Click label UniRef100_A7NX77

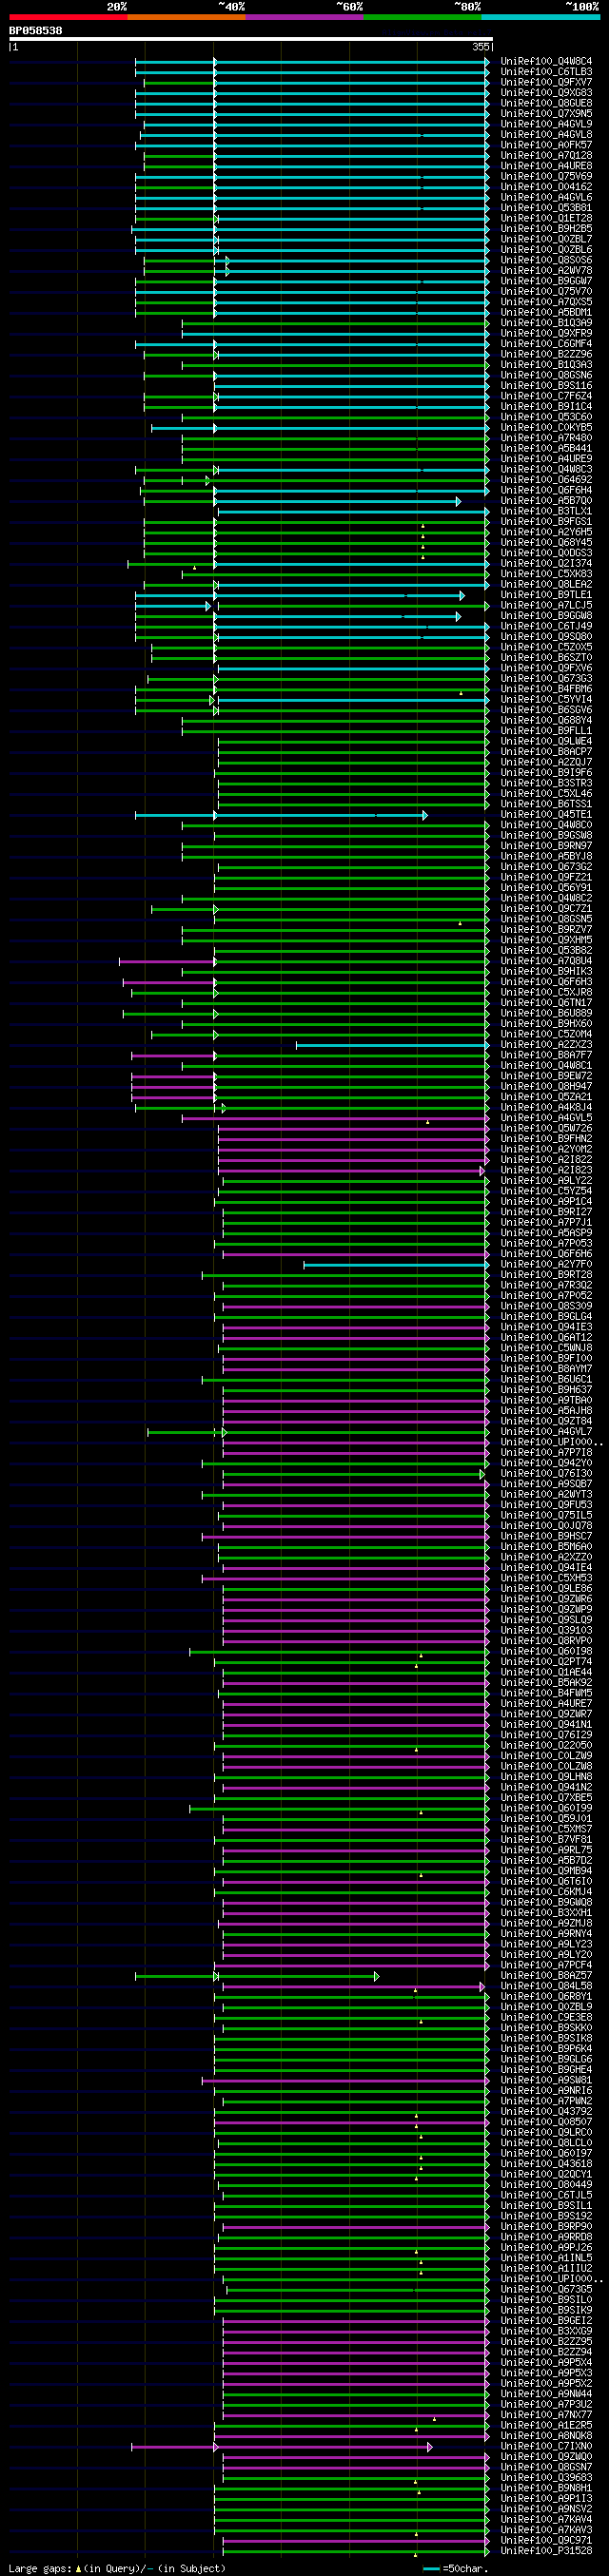pyautogui.click(x=546, y=2415)
